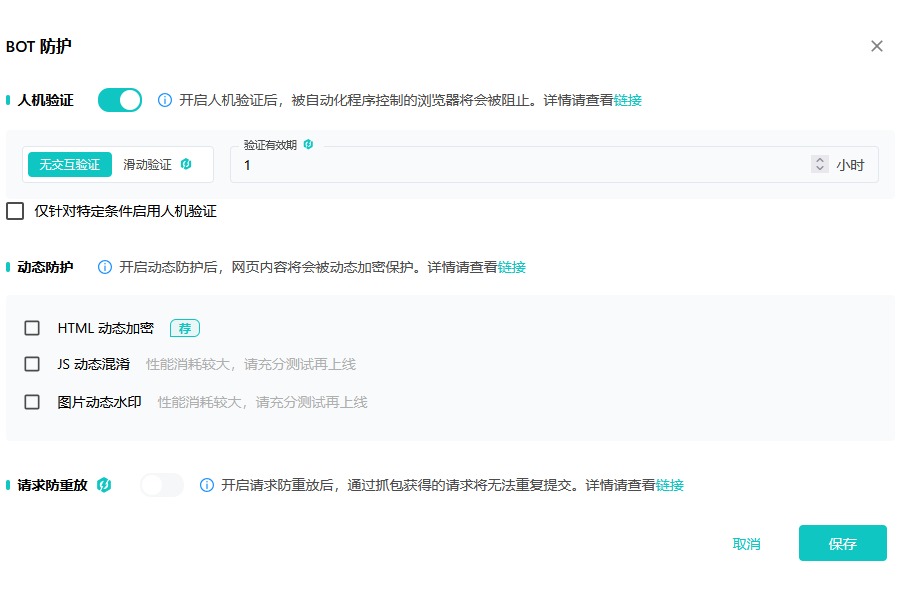Check the 图片动态水印 option

[x=32, y=402]
